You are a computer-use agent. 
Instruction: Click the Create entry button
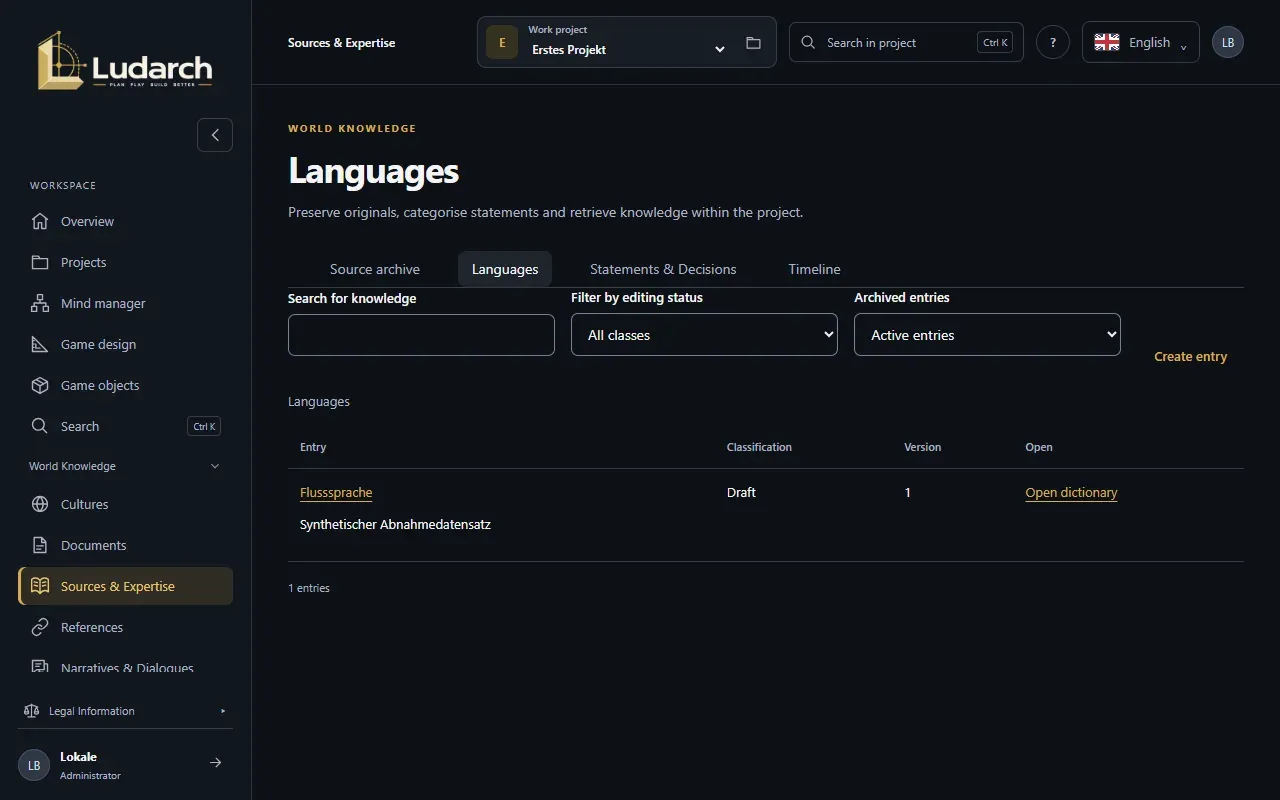(1190, 356)
